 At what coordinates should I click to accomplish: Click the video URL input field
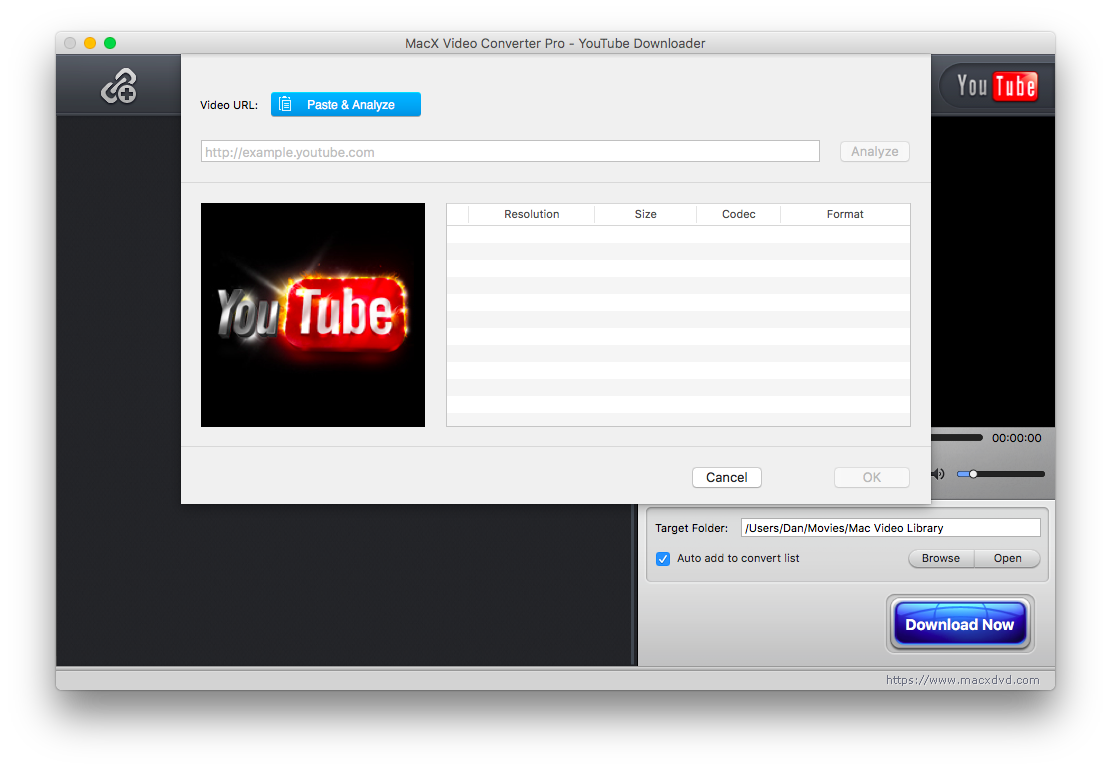(x=510, y=152)
